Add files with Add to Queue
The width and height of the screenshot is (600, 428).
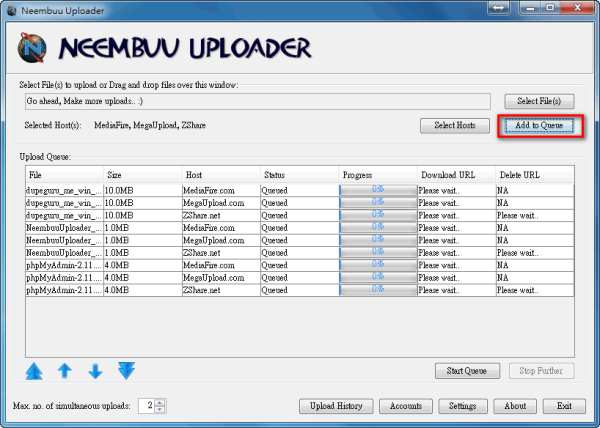(x=539, y=125)
